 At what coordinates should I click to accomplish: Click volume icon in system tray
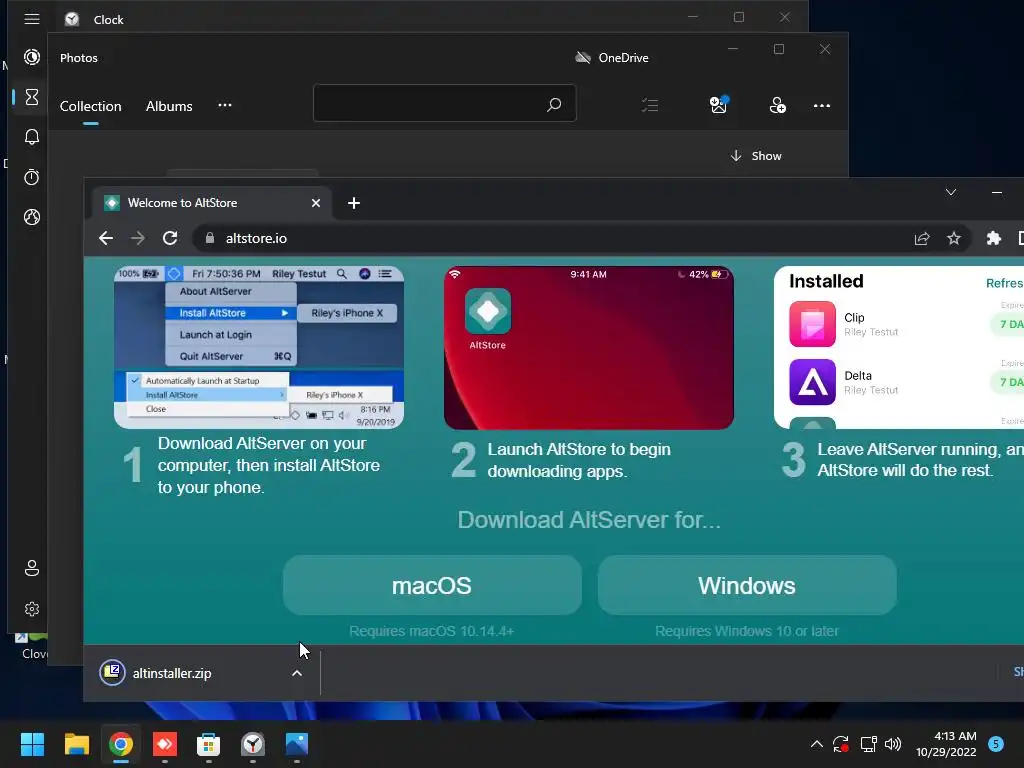point(893,744)
